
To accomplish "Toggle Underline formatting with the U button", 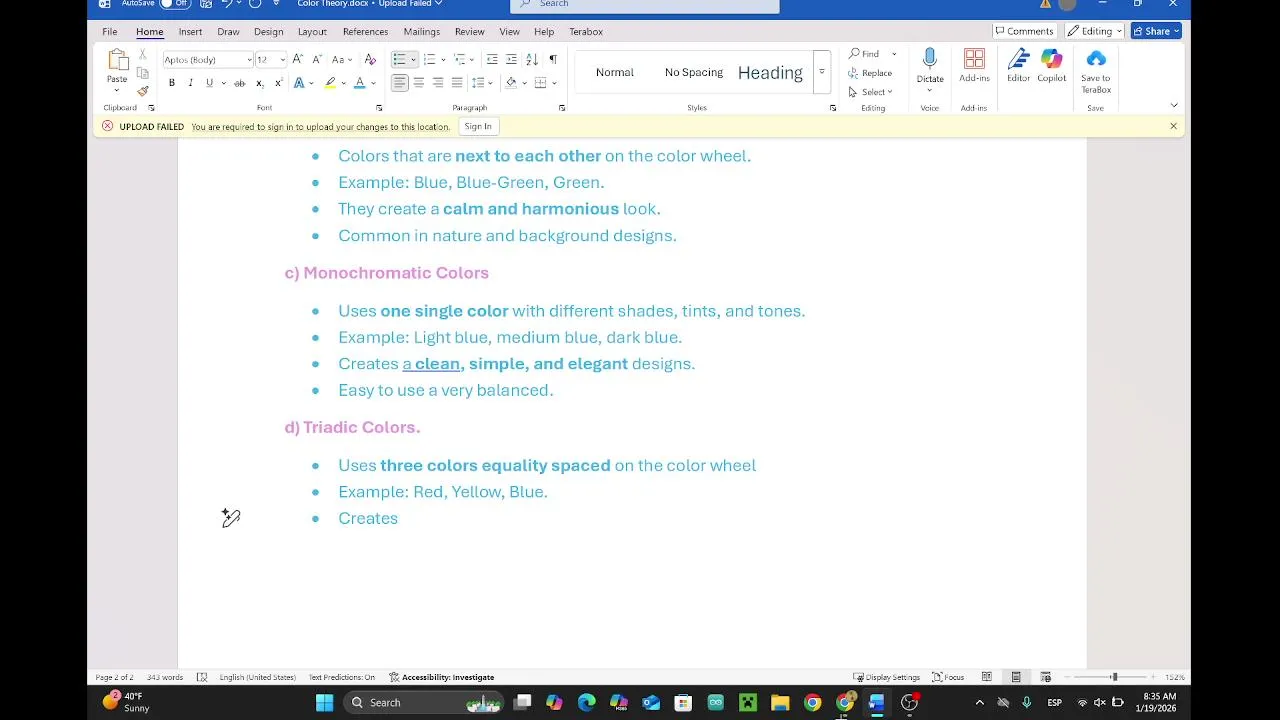I will pos(209,83).
